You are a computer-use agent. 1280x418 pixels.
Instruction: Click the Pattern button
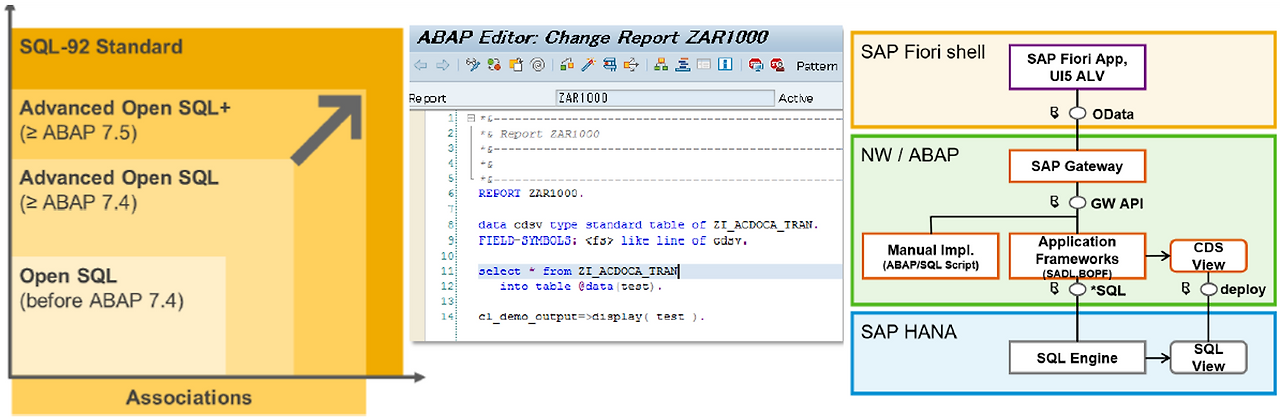tap(816, 66)
